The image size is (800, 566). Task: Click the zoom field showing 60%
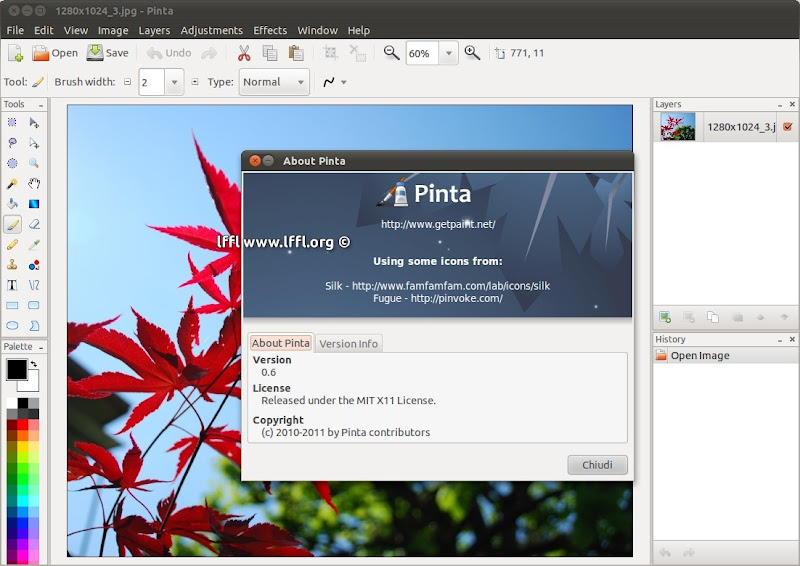point(422,53)
